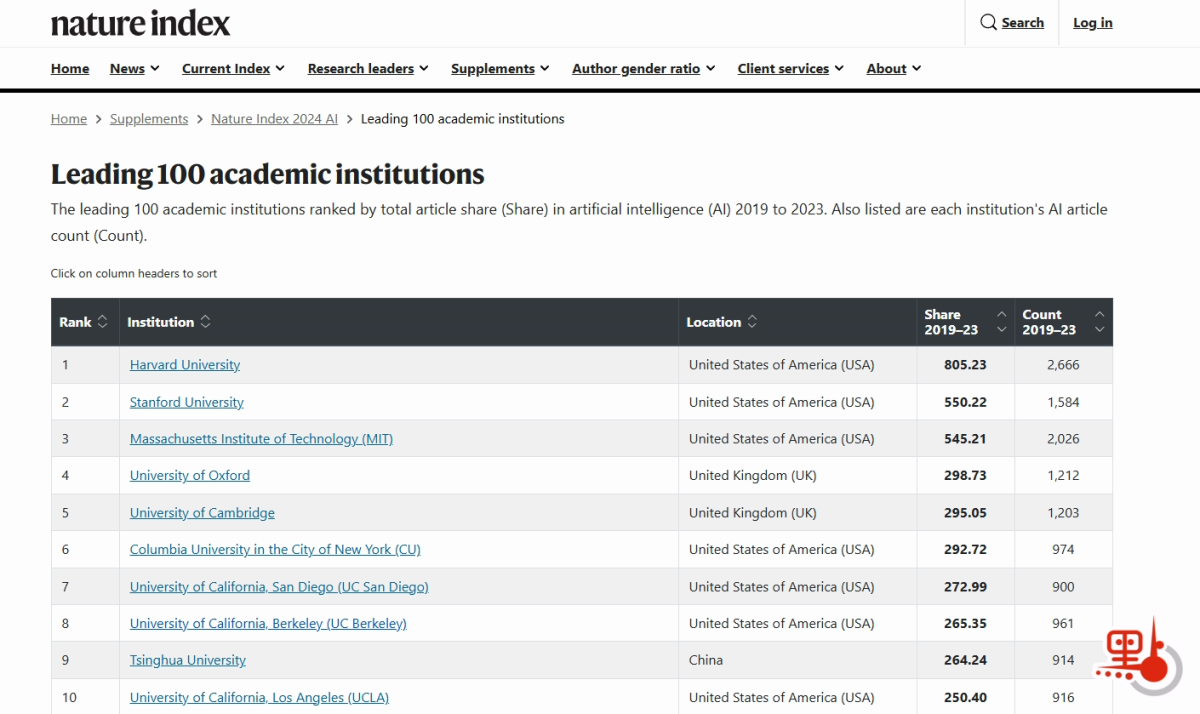Open the University of Oxford link

190,476
